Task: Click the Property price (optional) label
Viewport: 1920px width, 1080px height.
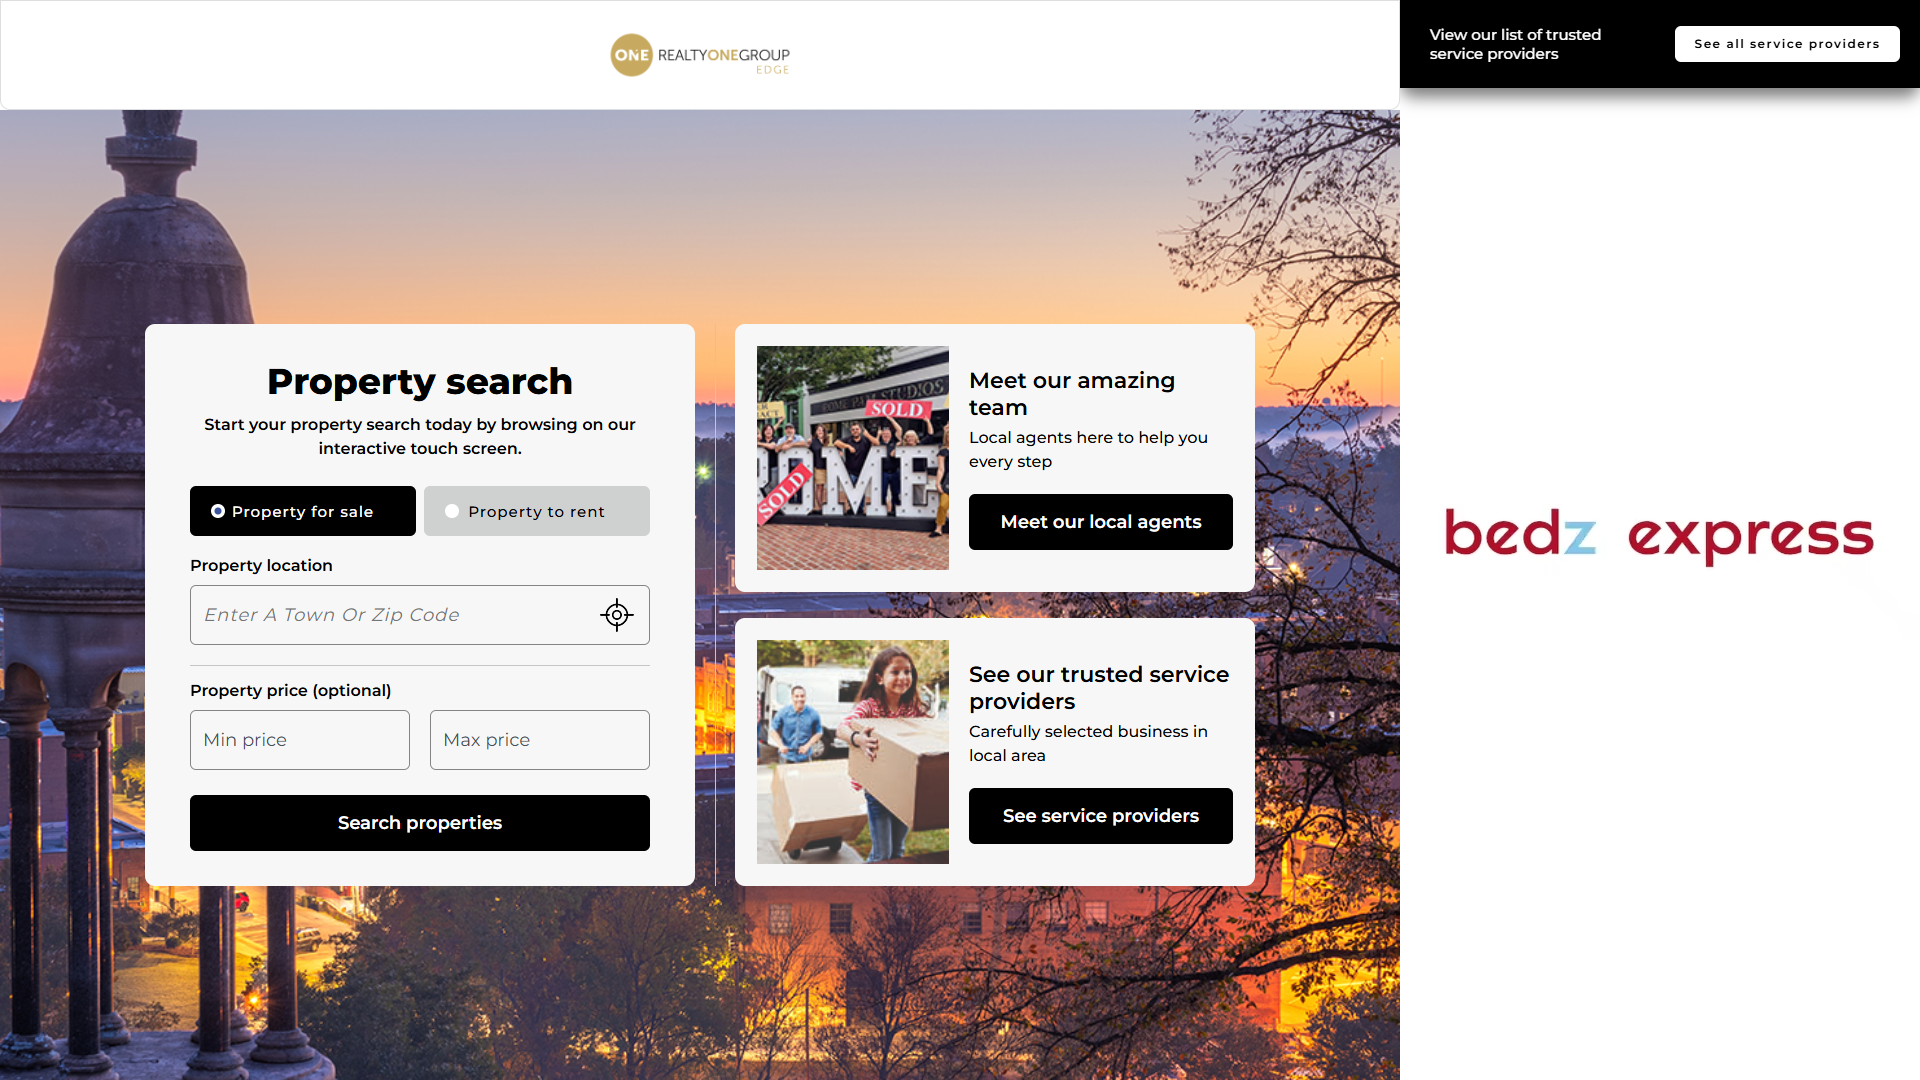Action: point(291,690)
